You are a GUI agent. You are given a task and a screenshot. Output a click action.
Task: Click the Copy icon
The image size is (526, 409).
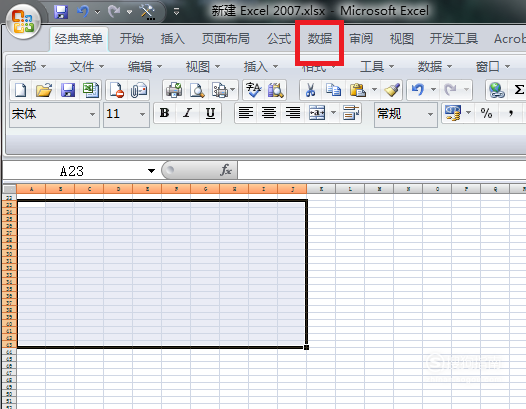(x=333, y=90)
